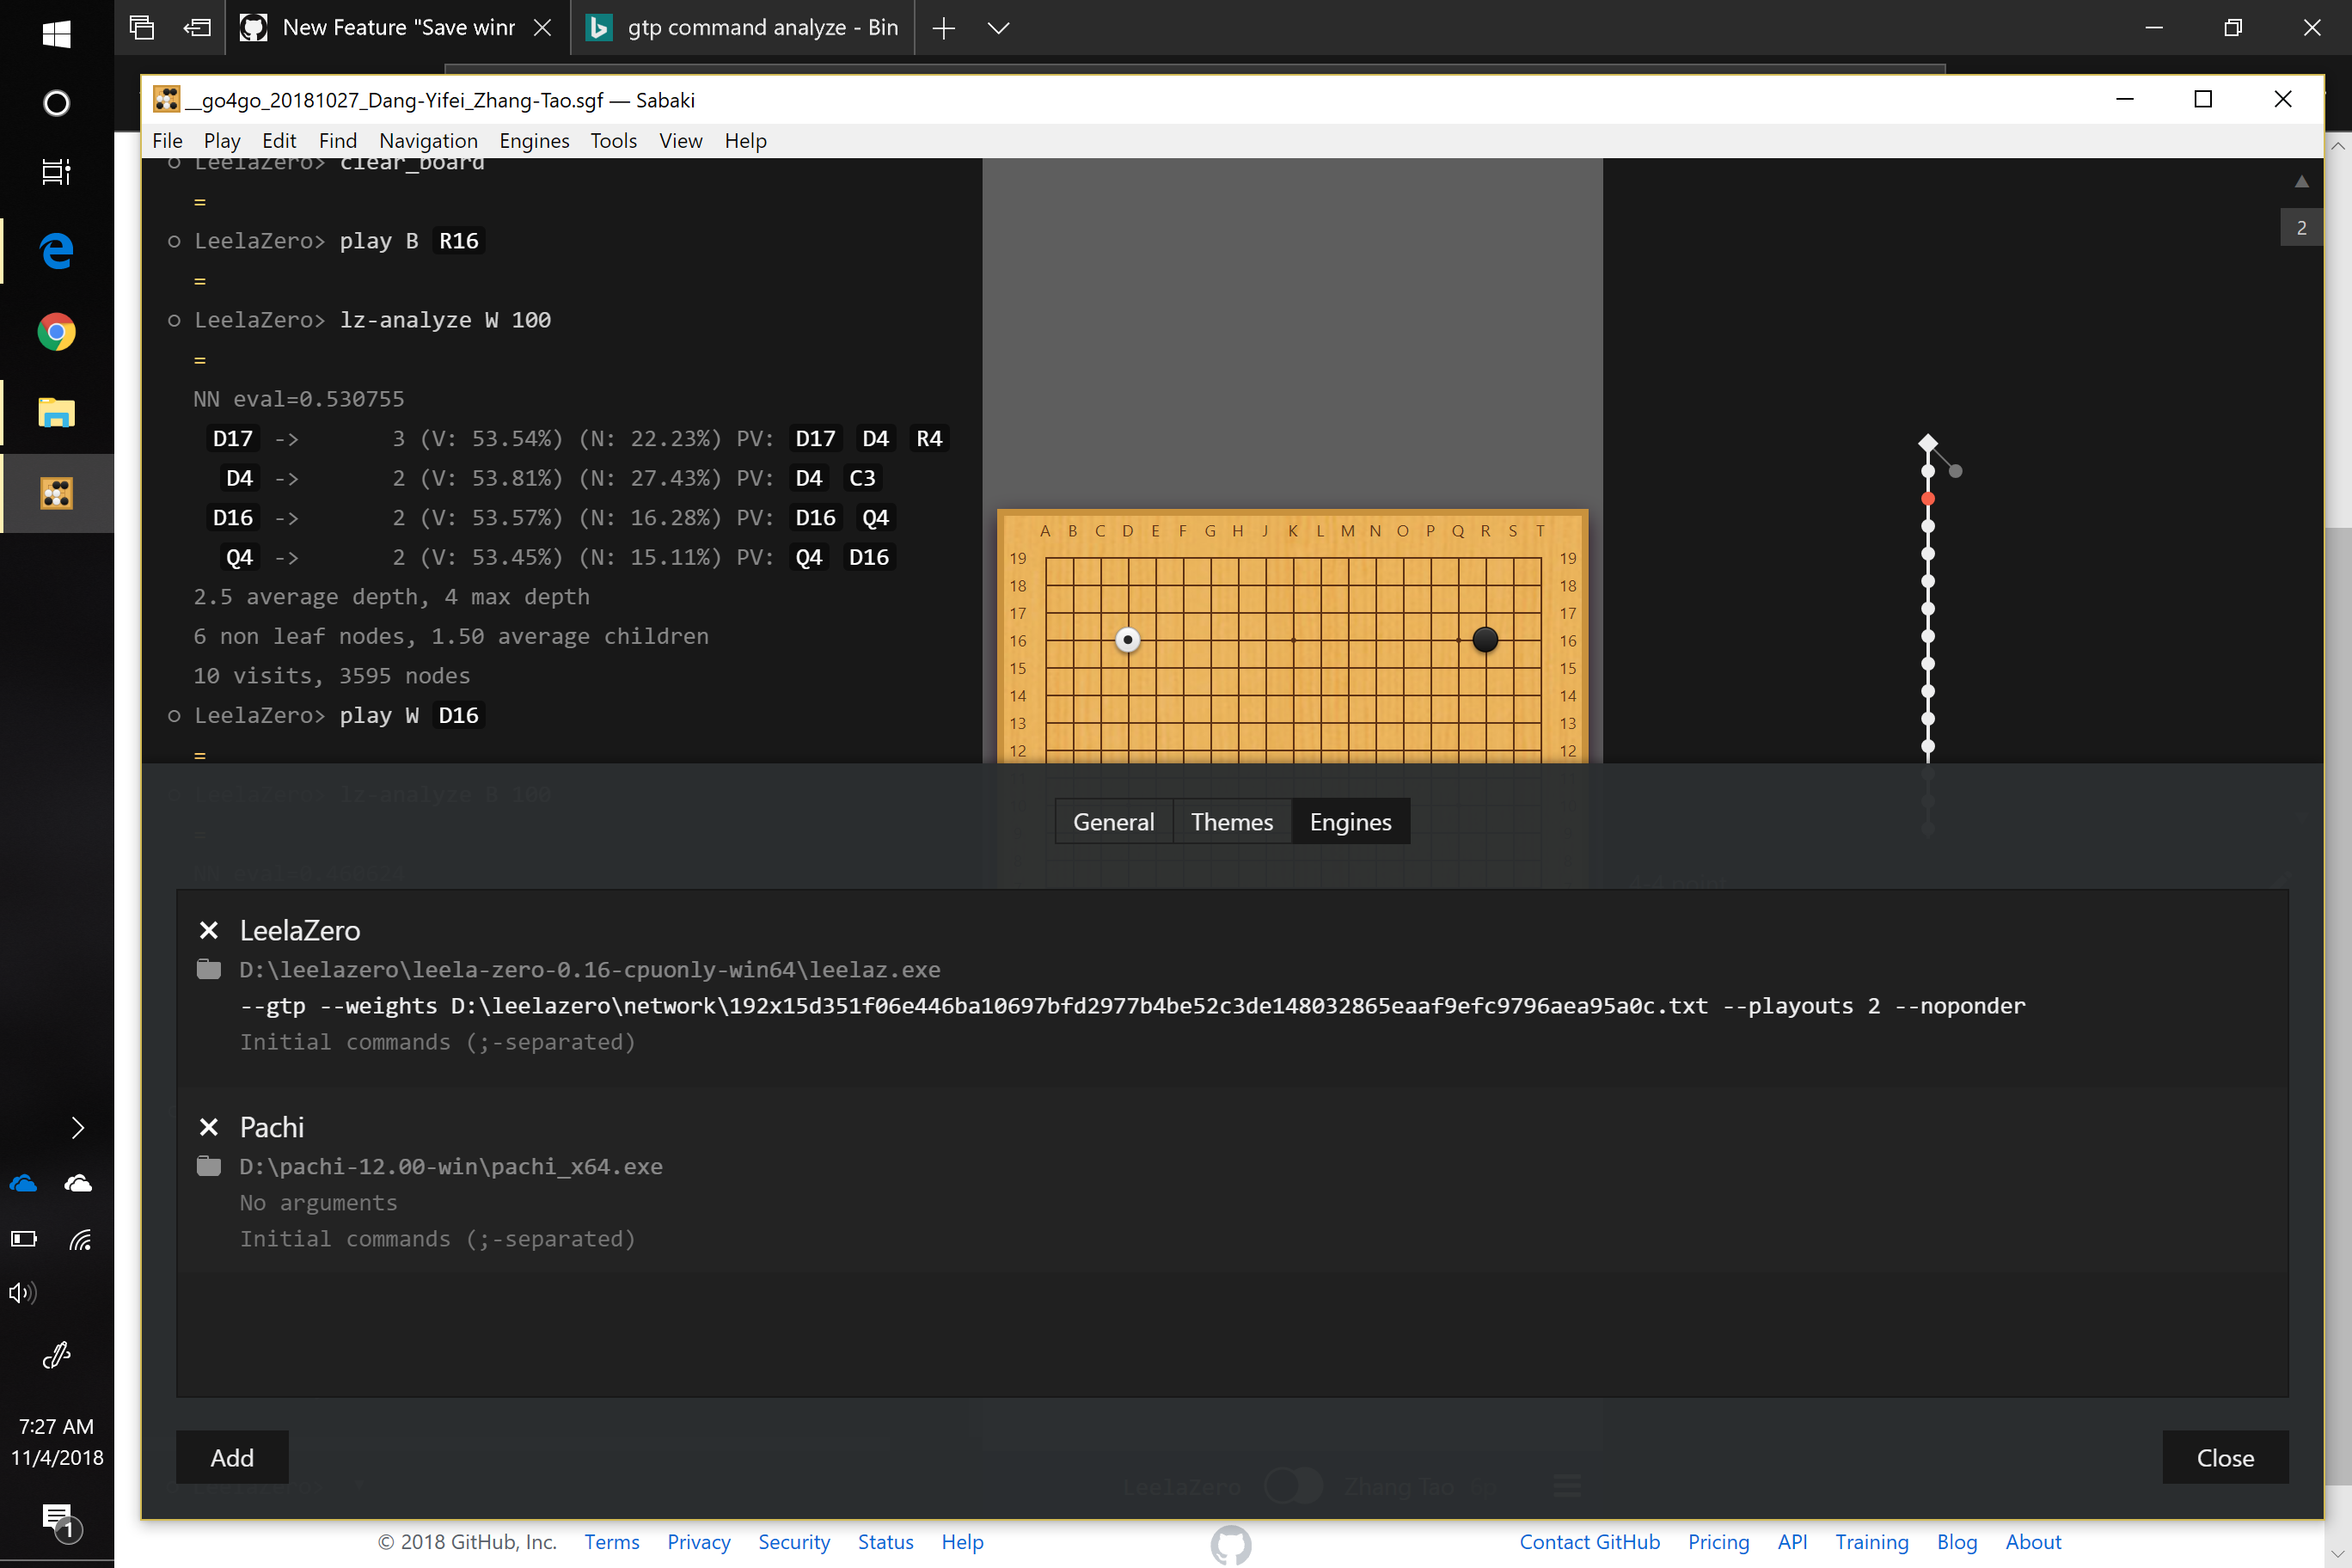Click Pachi initial commands field
Screen dimensions: 2352x1568
pyautogui.click(x=1254, y=1239)
